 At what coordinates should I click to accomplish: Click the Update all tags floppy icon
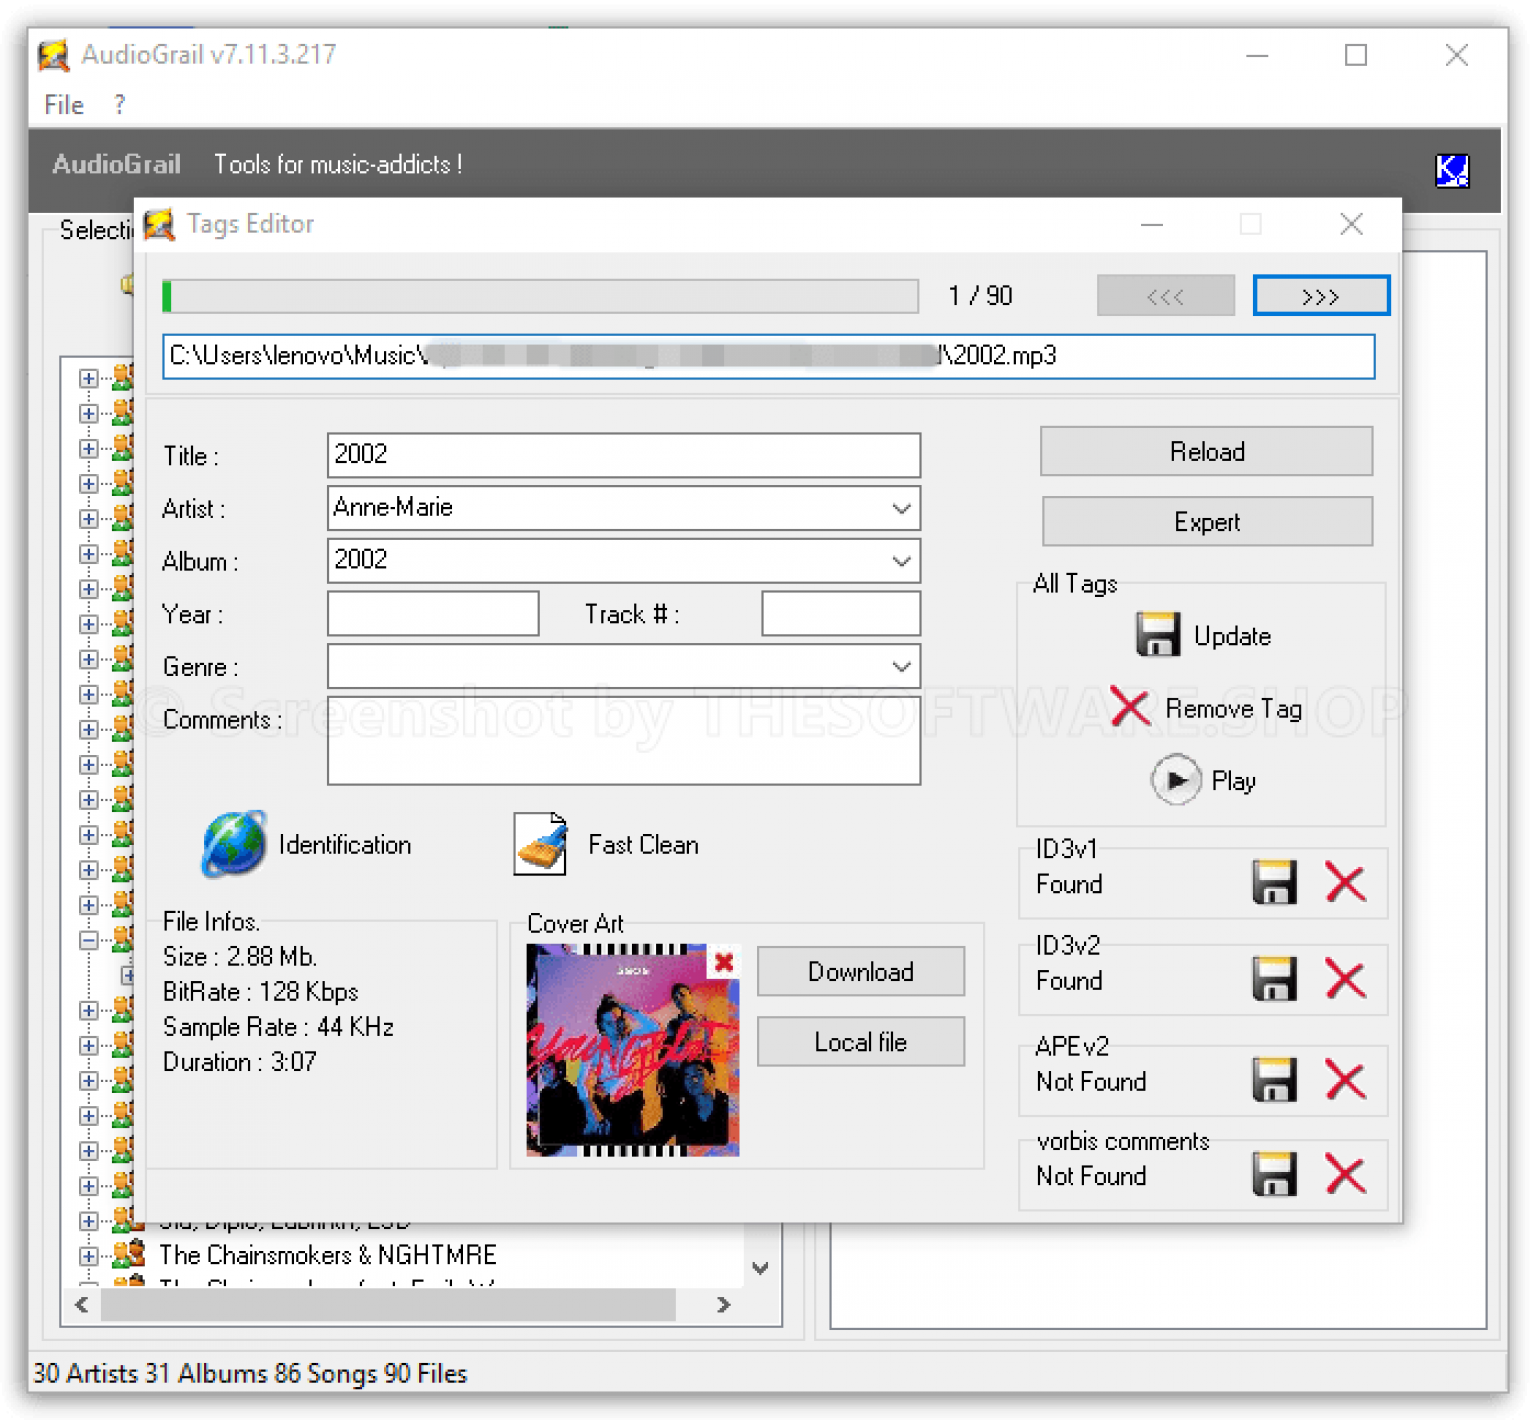click(x=1157, y=635)
